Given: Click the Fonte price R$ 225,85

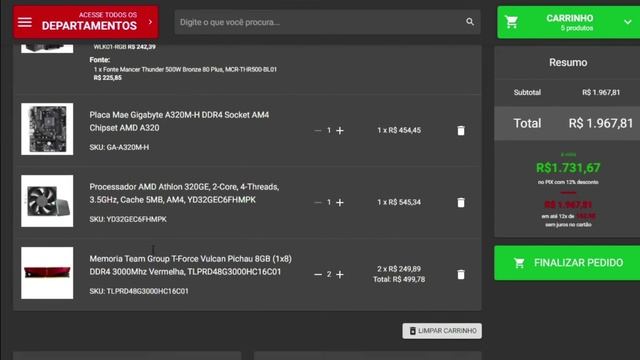Looking at the screenshot, I should [107, 78].
